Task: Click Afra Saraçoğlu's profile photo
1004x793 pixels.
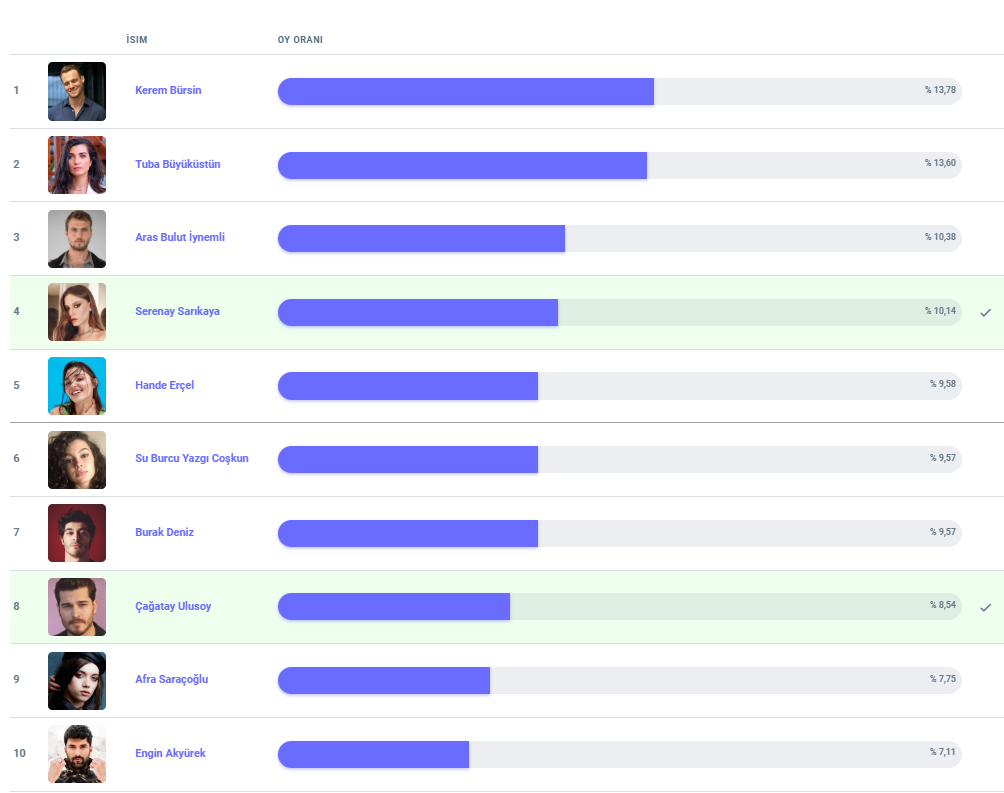Action: (x=76, y=680)
